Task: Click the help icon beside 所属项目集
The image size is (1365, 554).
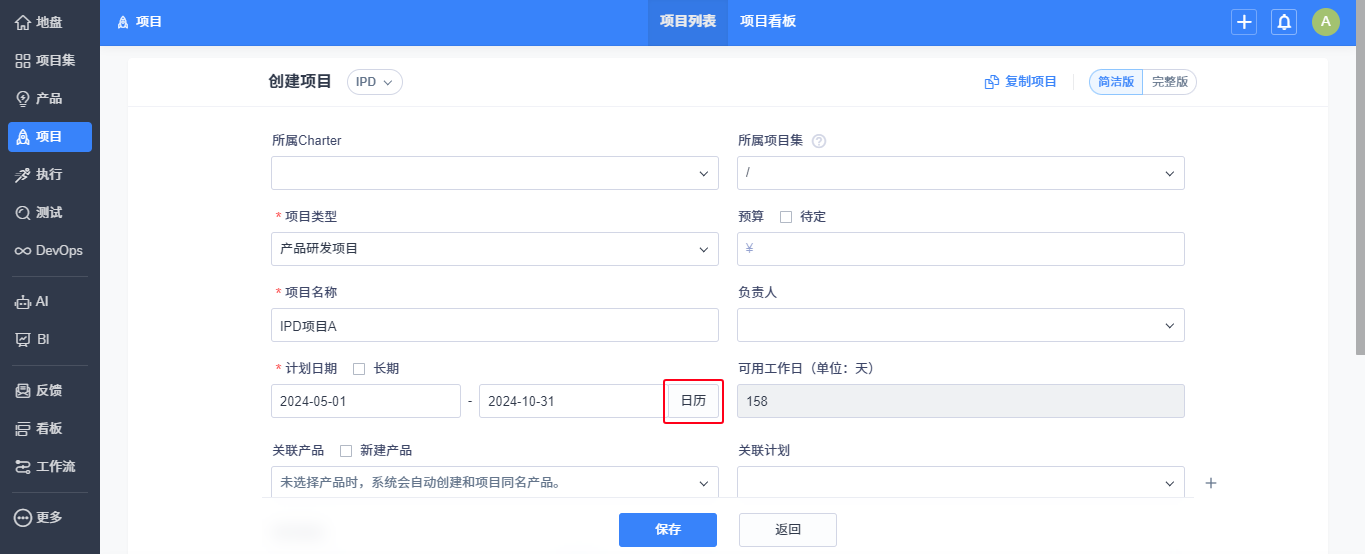Action: pos(819,141)
